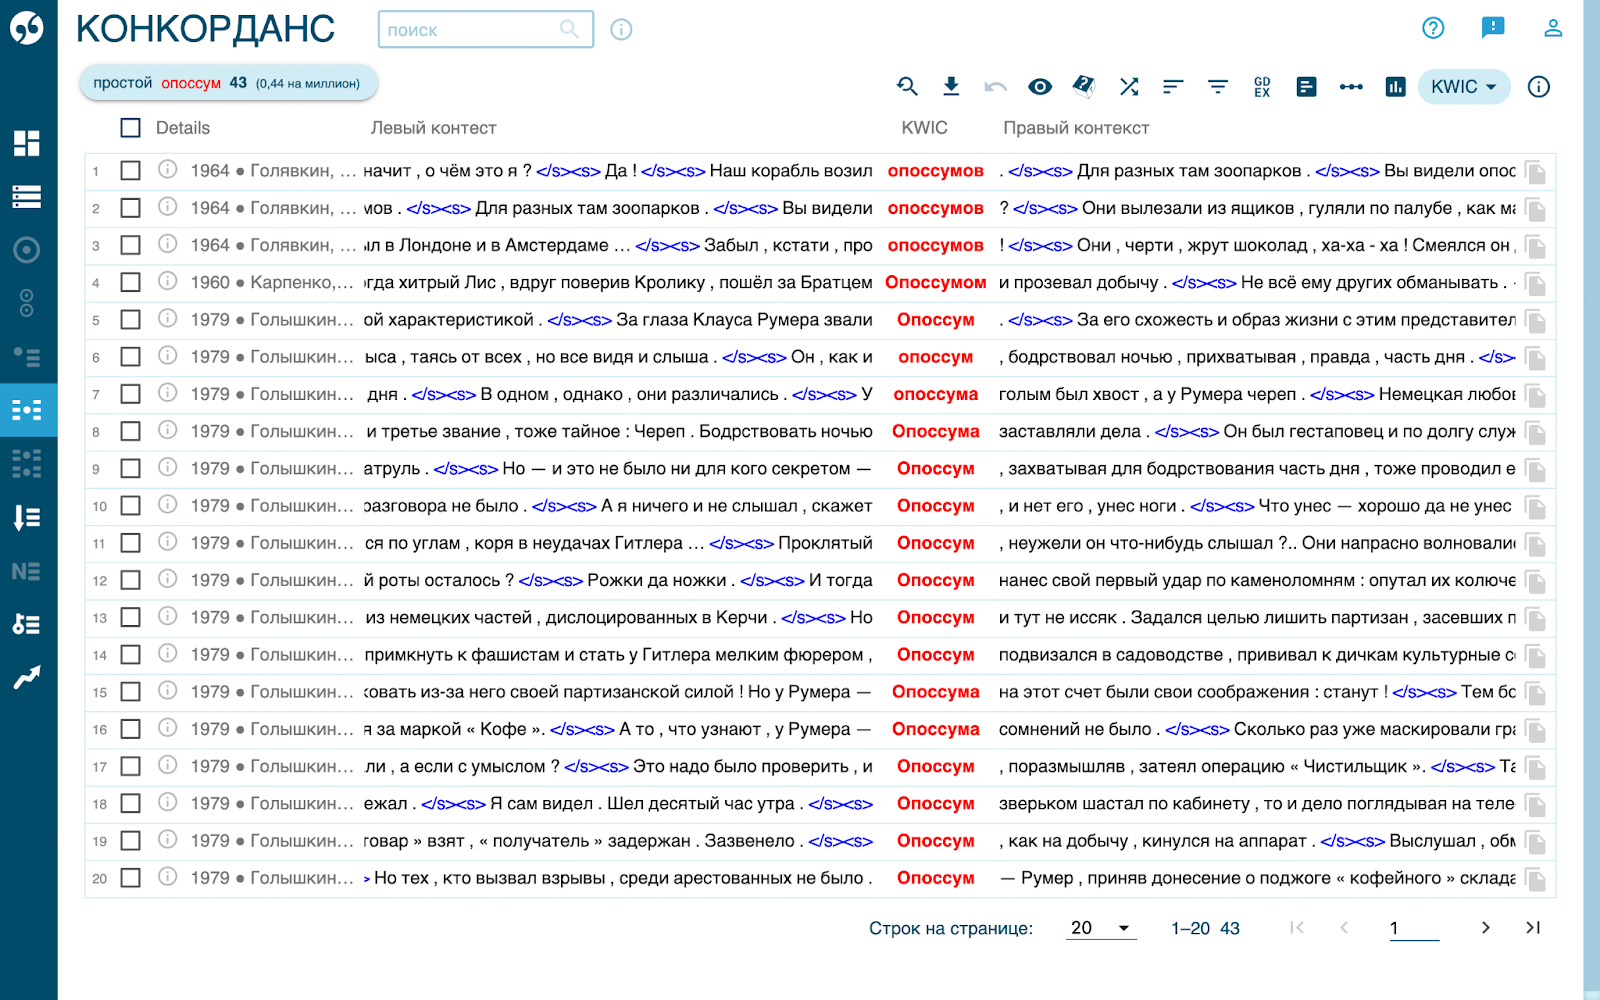This screenshot has width=1600, height=1000.
Task: Click the 1960 Карпенко source reference
Action: click(x=272, y=282)
